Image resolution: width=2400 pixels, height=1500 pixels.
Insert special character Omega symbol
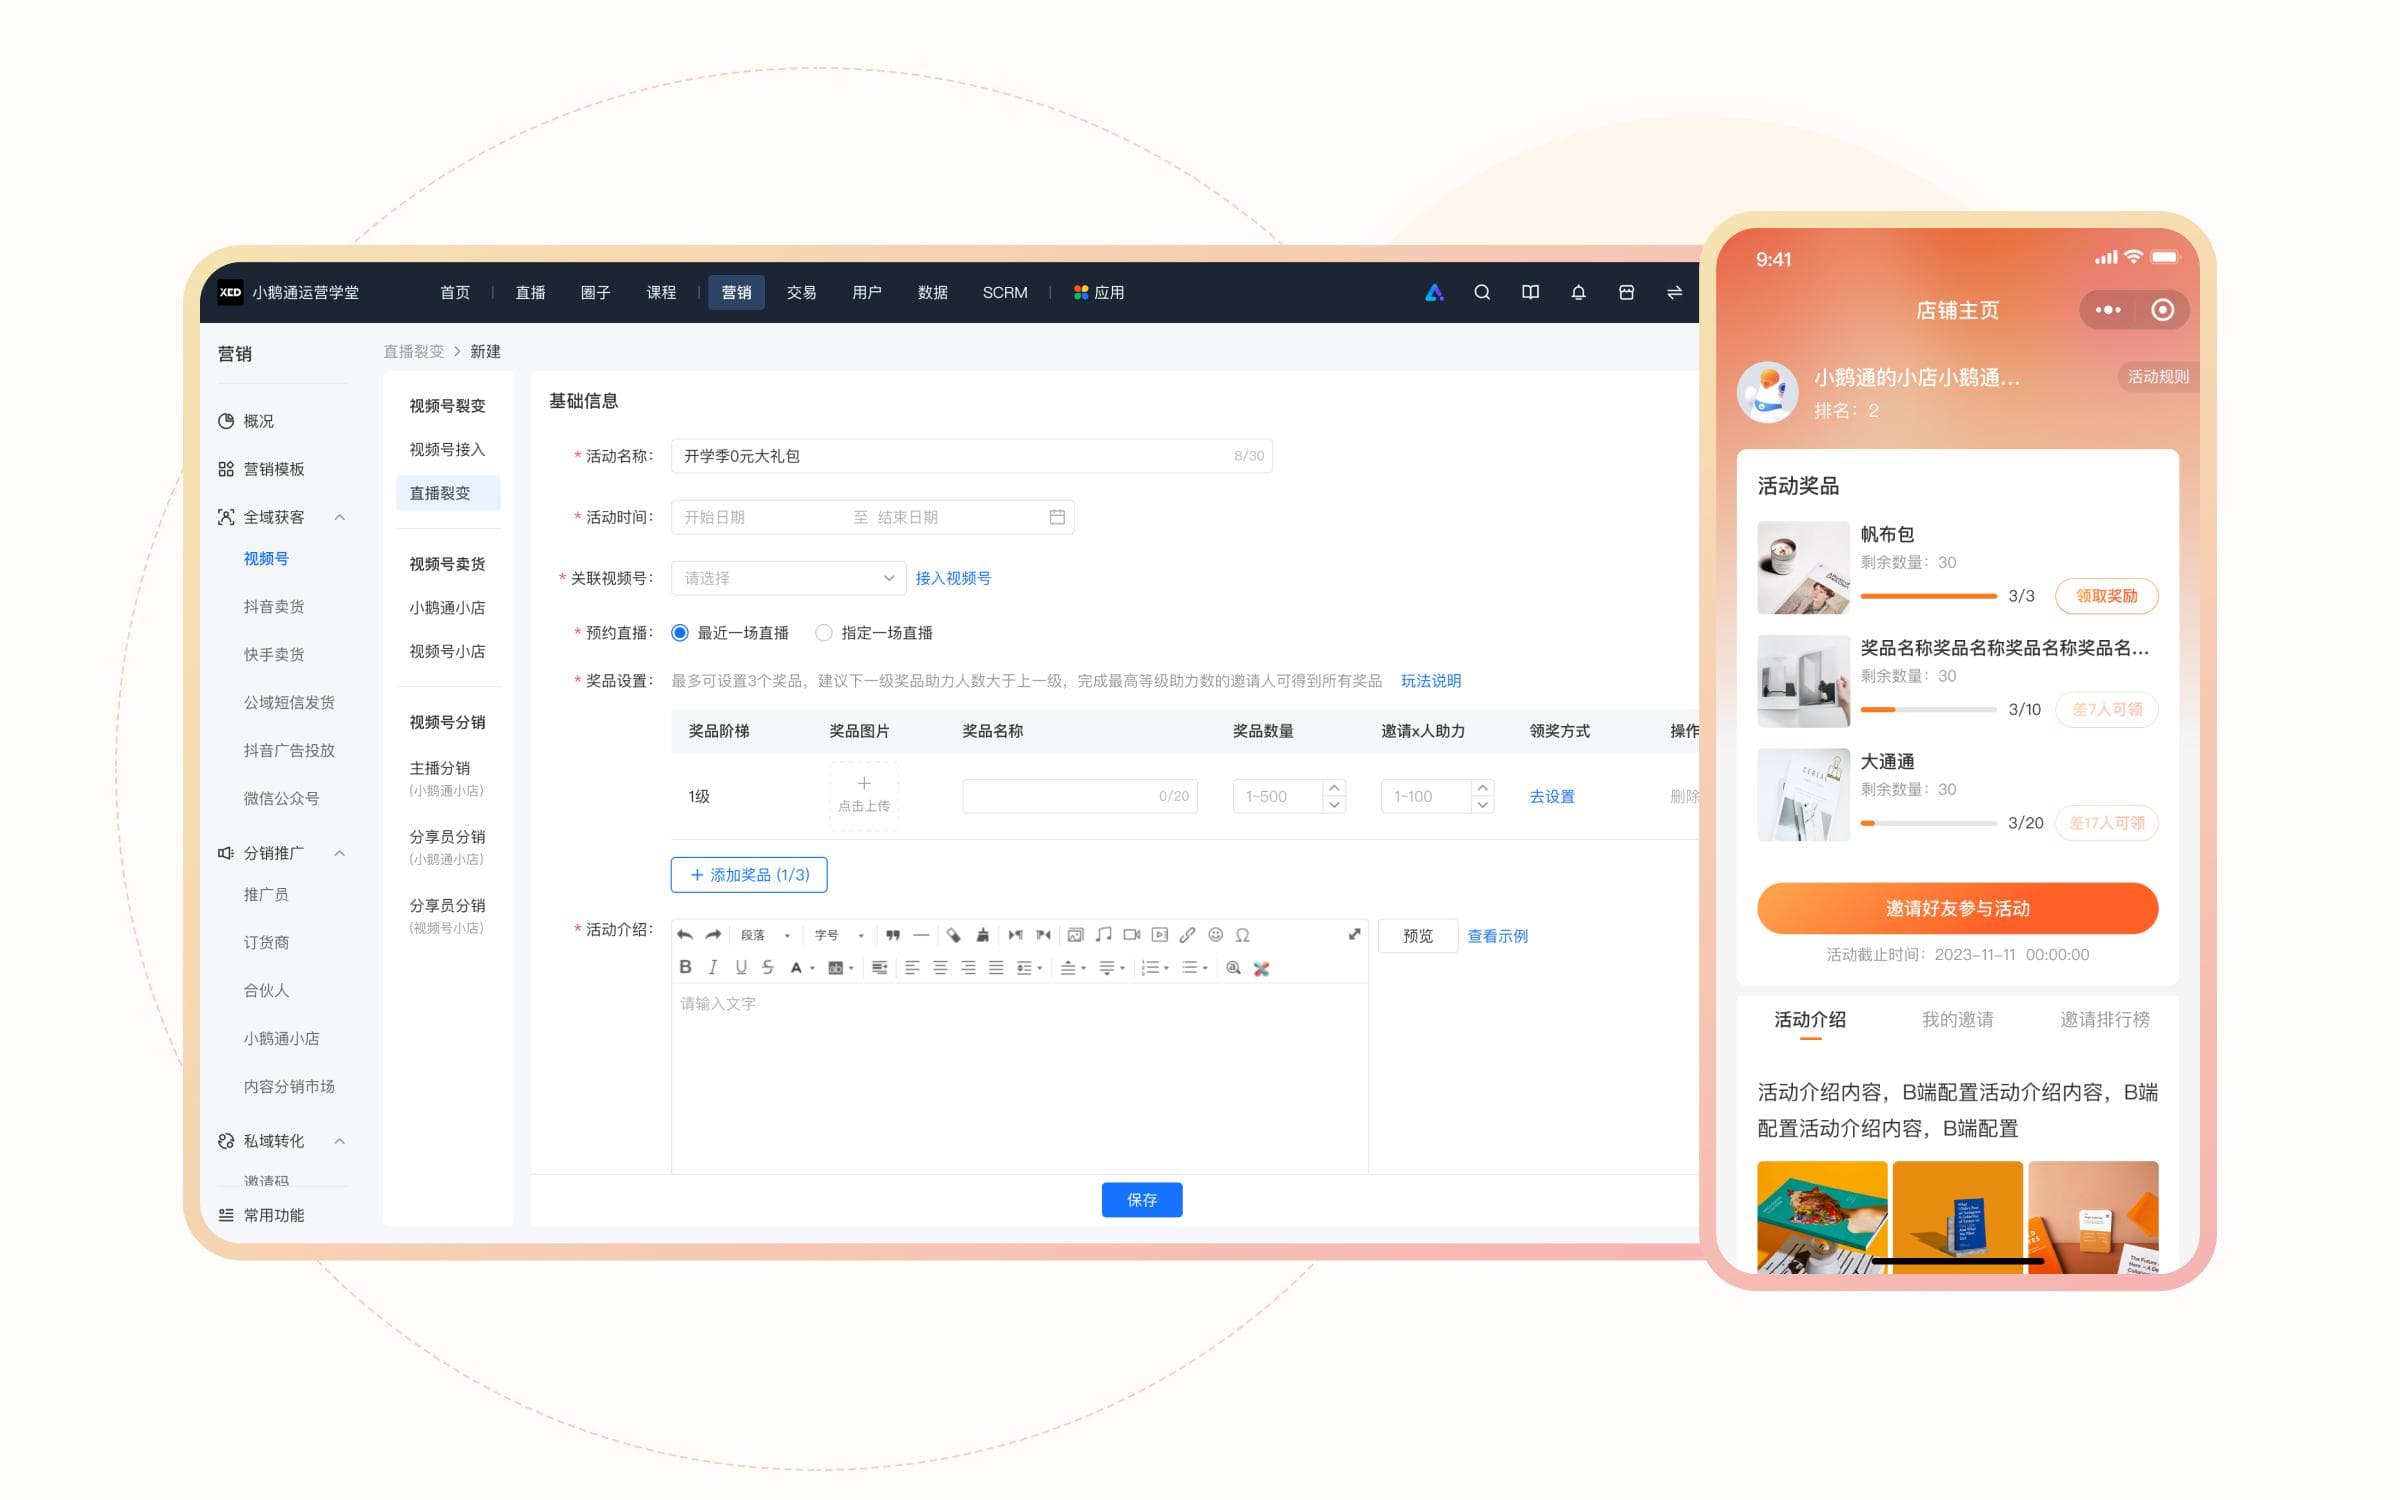pos(1242,935)
